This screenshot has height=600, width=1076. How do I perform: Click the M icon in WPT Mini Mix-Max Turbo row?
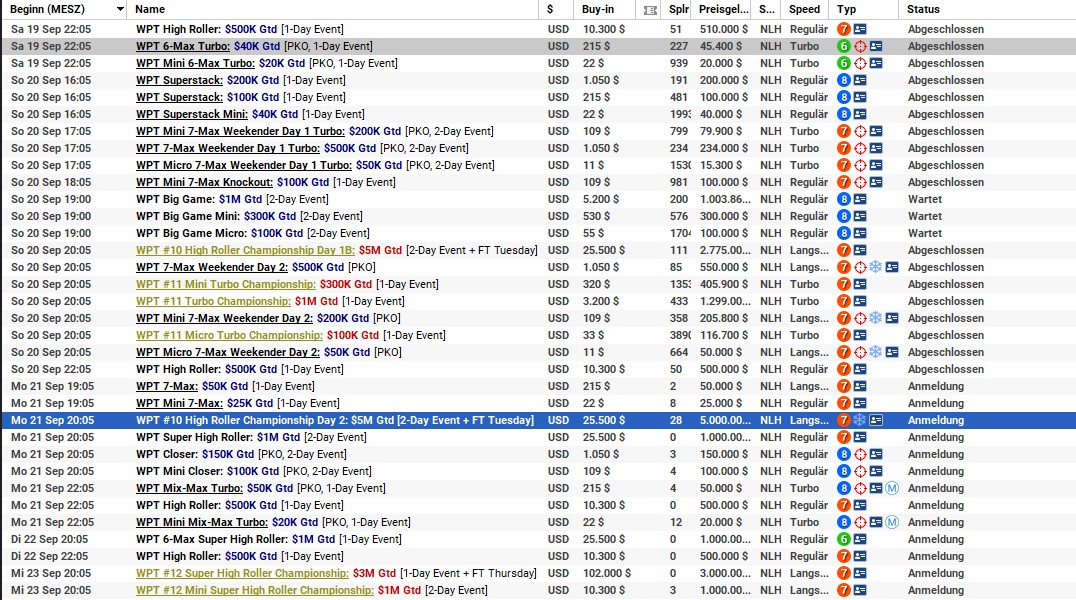click(x=892, y=522)
